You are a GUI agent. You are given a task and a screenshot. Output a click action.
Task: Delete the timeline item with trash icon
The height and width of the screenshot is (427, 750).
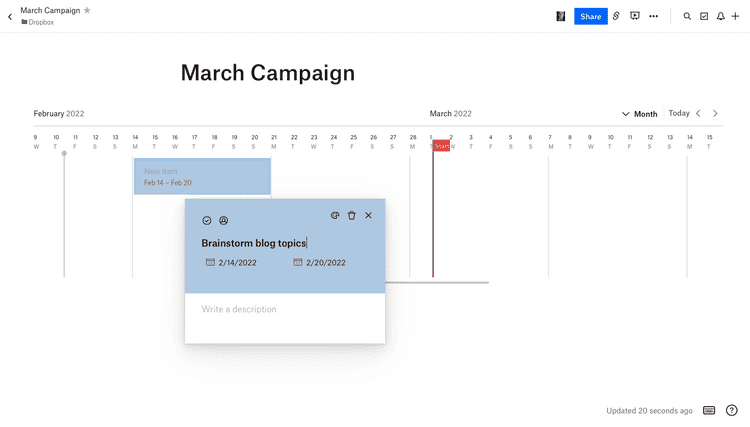(x=351, y=215)
